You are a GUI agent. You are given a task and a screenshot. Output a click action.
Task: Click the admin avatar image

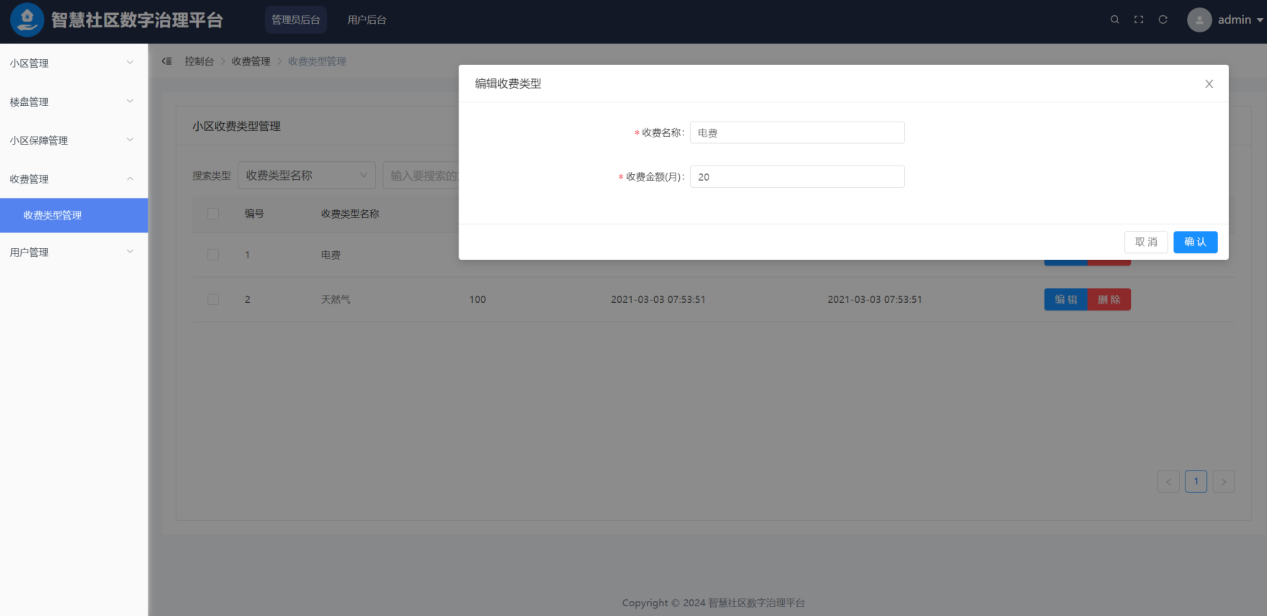[1199, 19]
